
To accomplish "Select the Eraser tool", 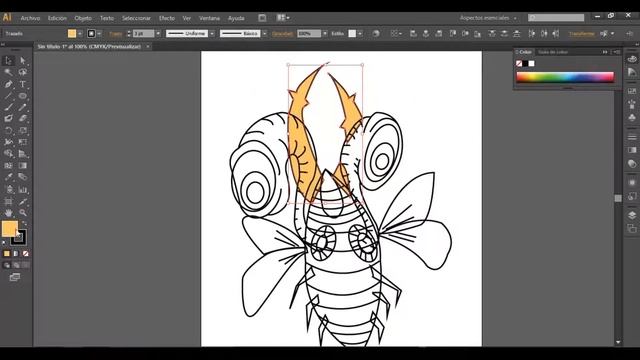I will point(23,119).
